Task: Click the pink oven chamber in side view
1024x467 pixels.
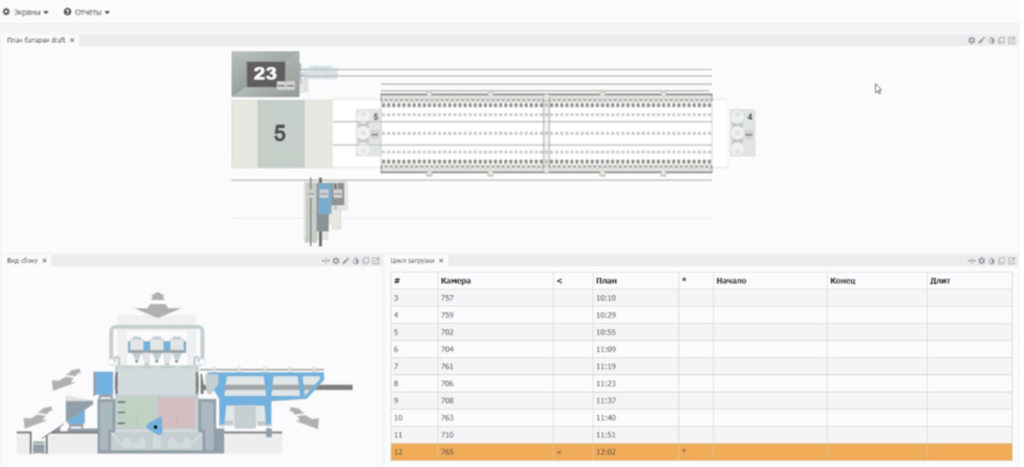Action: (177, 414)
